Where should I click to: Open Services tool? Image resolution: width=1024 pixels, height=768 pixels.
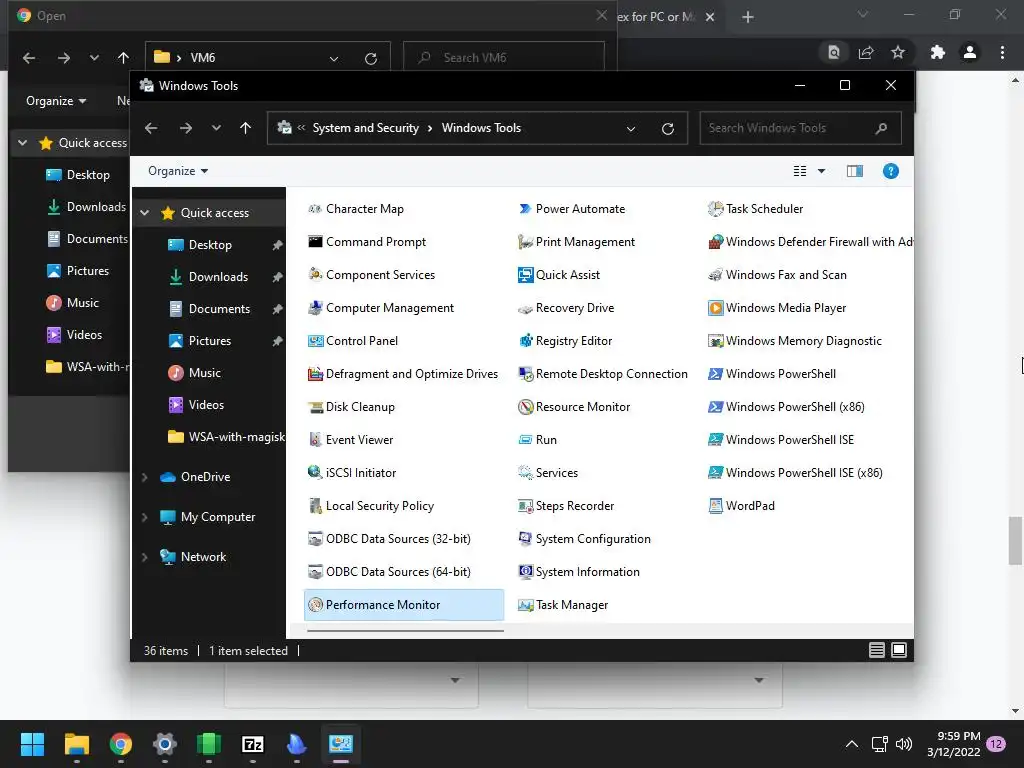[x=548, y=473]
